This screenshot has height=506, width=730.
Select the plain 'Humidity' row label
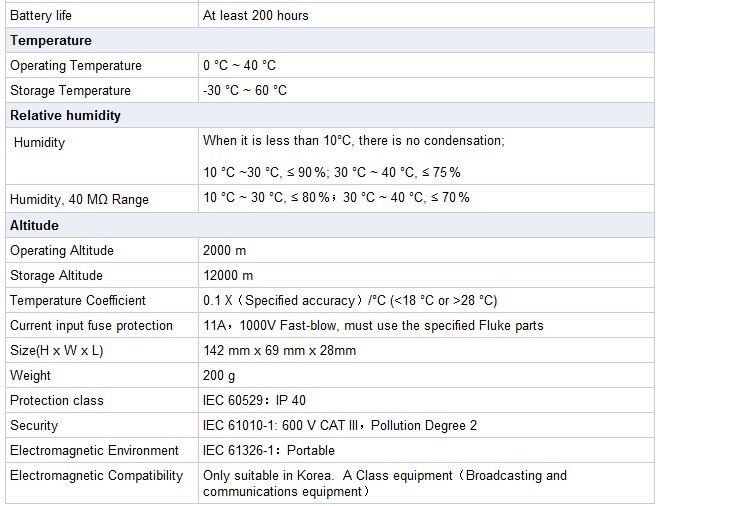(40, 142)
